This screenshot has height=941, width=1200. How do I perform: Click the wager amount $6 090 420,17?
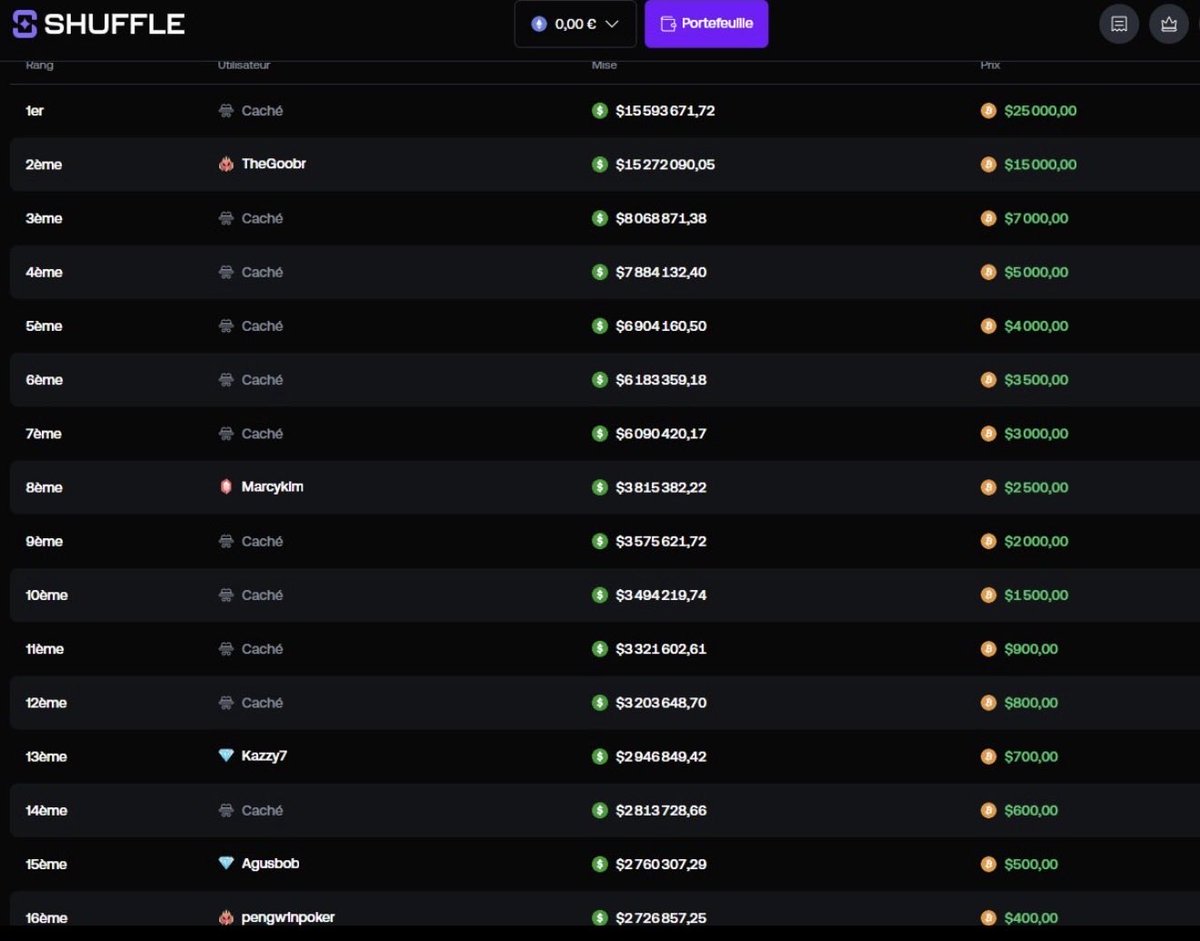coord(661,433)
